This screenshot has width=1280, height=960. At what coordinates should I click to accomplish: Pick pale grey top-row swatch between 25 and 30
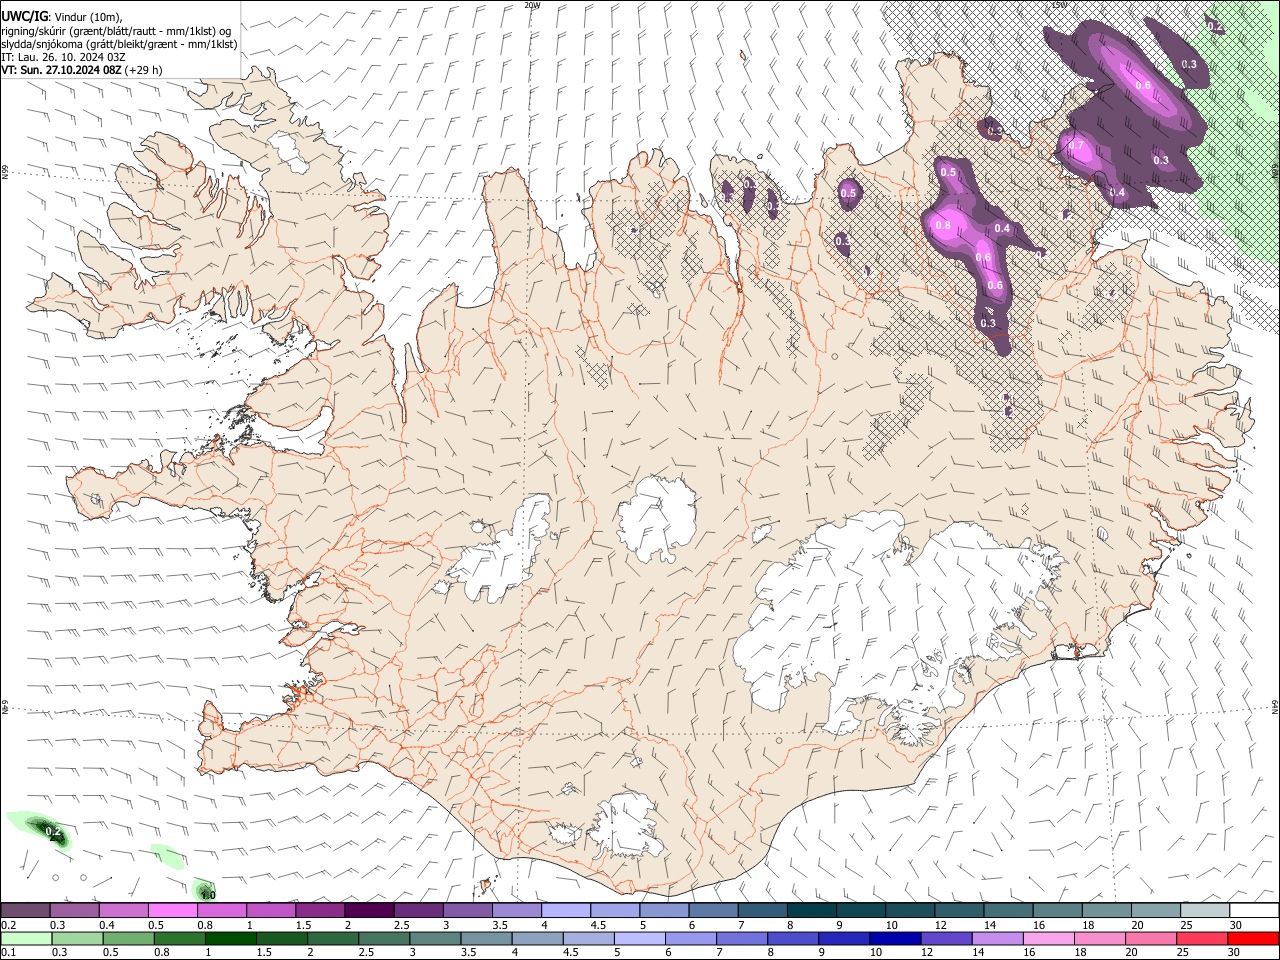1204,911
